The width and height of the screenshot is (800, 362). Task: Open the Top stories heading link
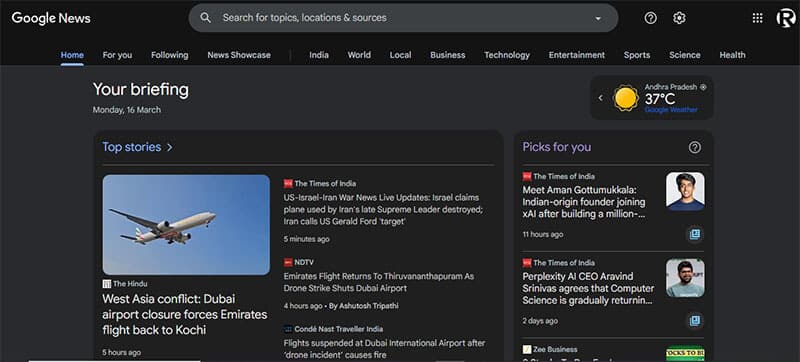click(x=132, y=147)
